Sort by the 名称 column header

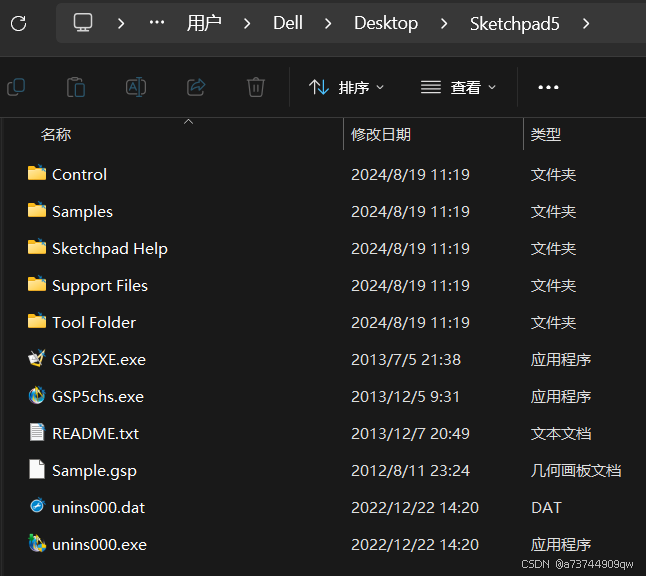(56, 135)
